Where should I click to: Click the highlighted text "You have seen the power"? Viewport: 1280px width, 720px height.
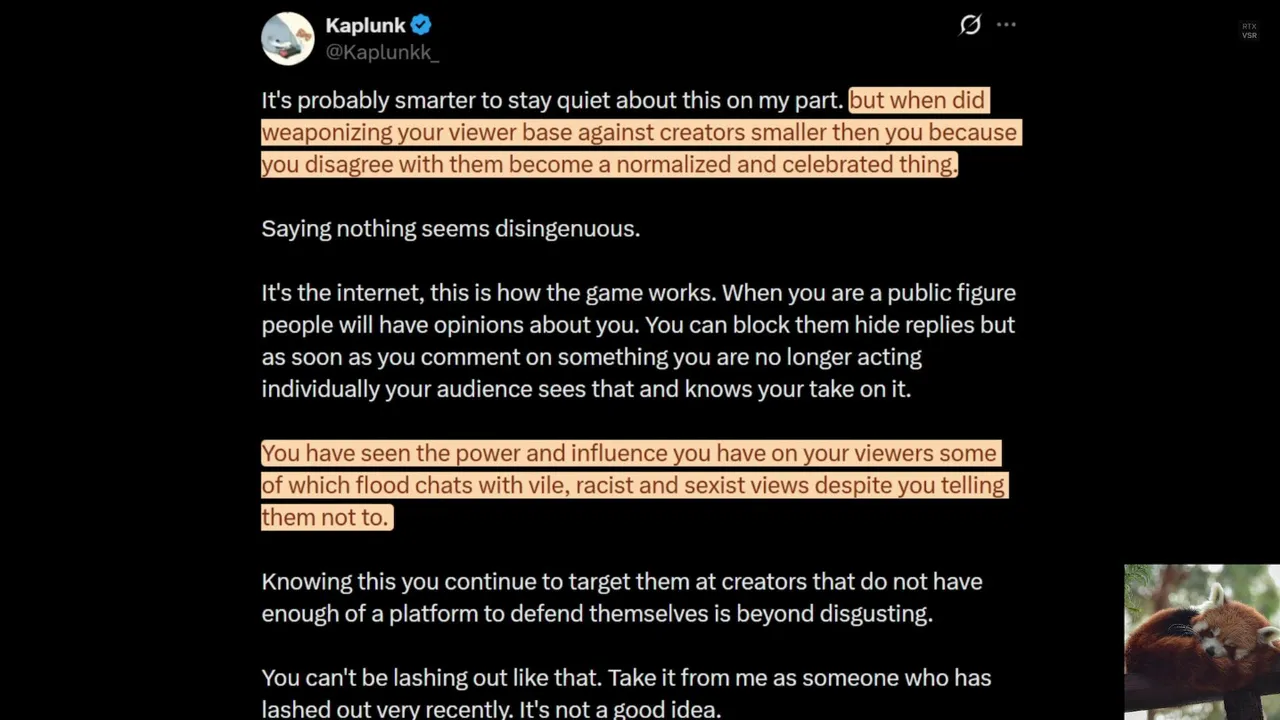coord(386,453)
